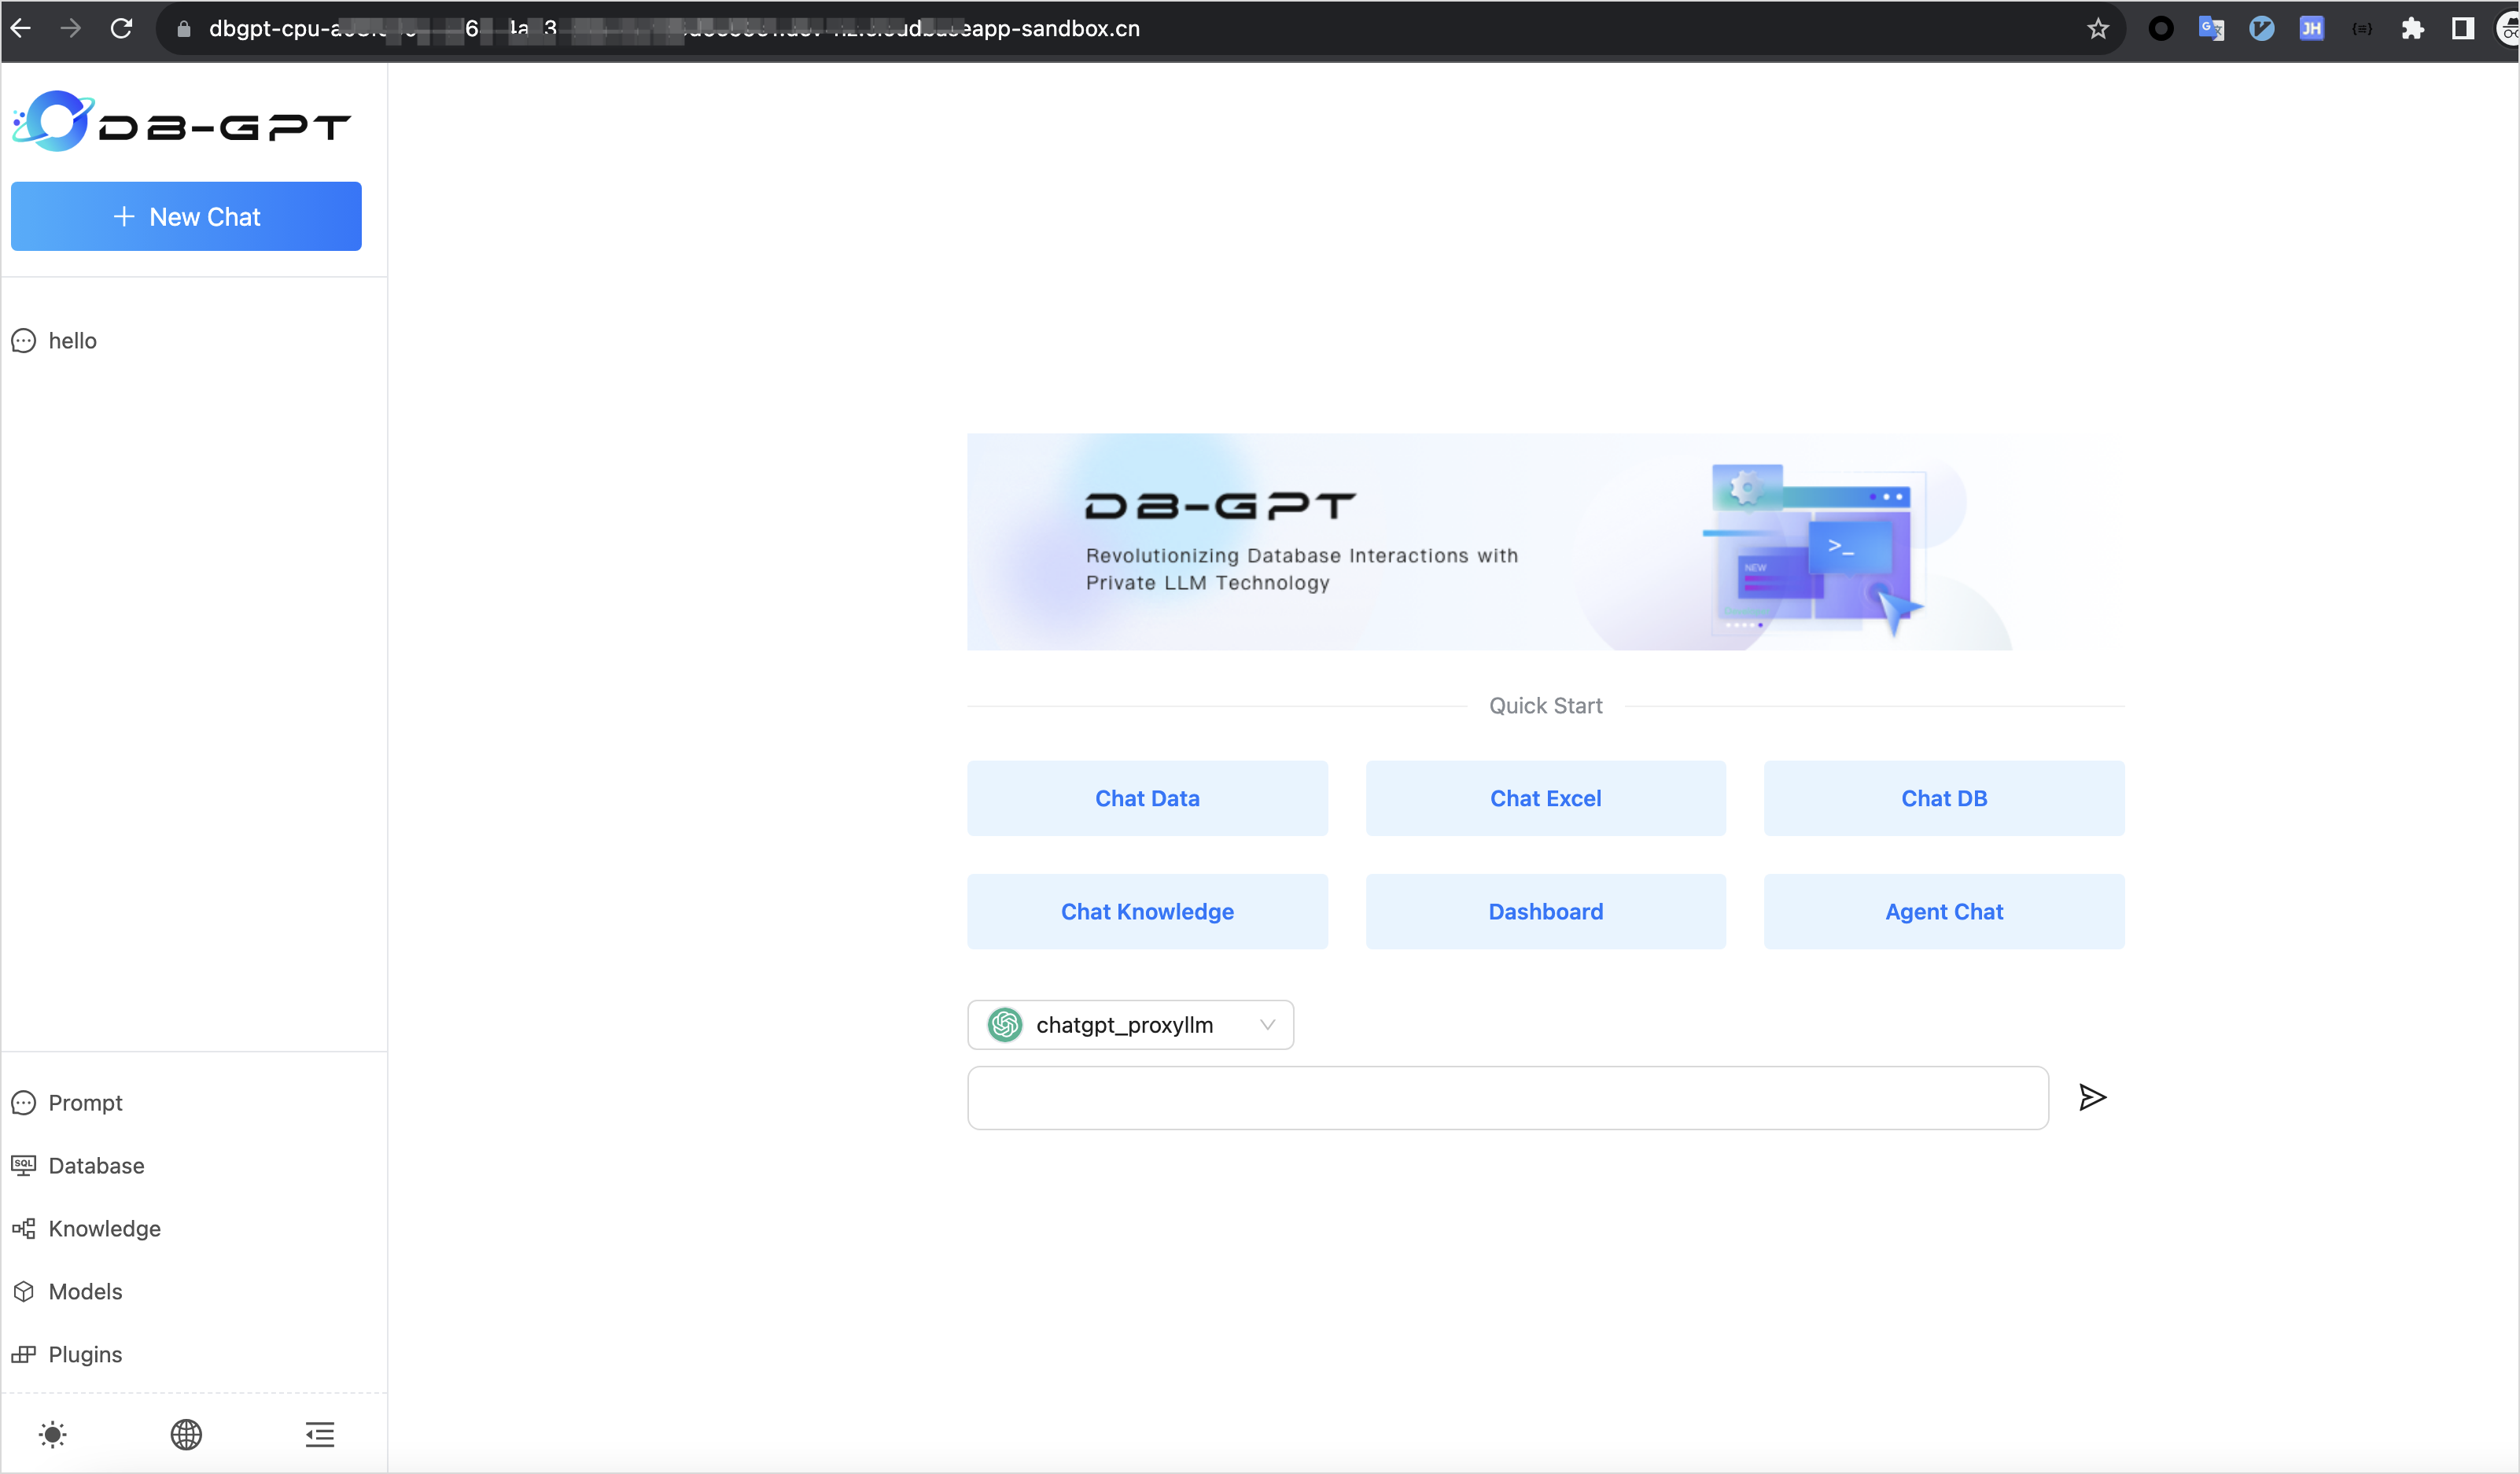2520x1474 pixels.
Task: Collapse the sidebar with the menu-fold icon
Action: [x=320, y=1434]
